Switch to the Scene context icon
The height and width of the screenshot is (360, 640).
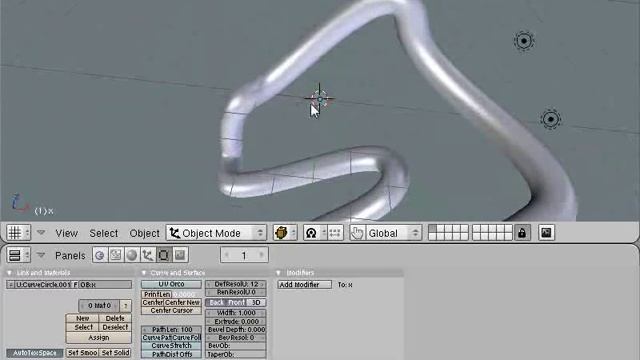[180, 255]
